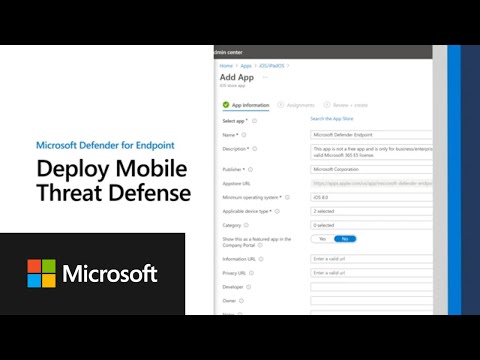Click the info icon next to Description
This screenshot has width=480, height=360.
(255, 149)
